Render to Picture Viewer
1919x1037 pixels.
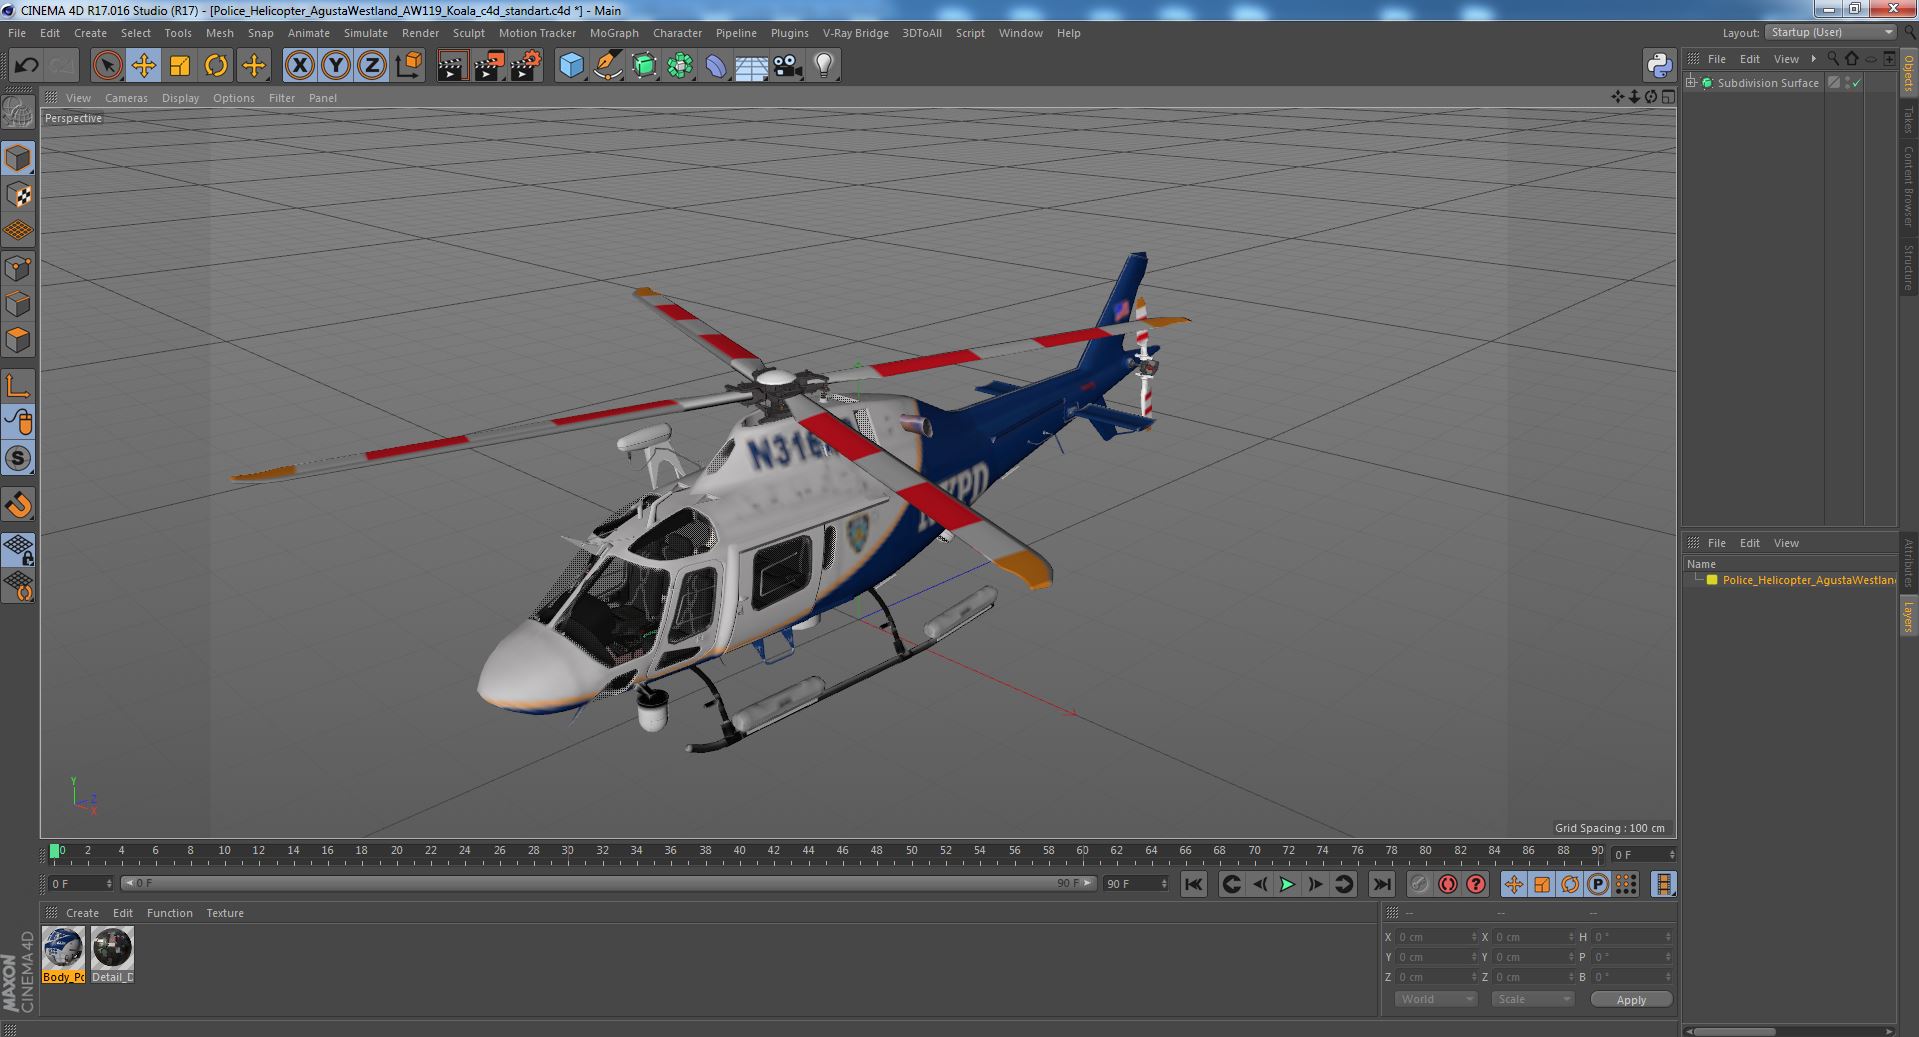click(x=489, y=66)
